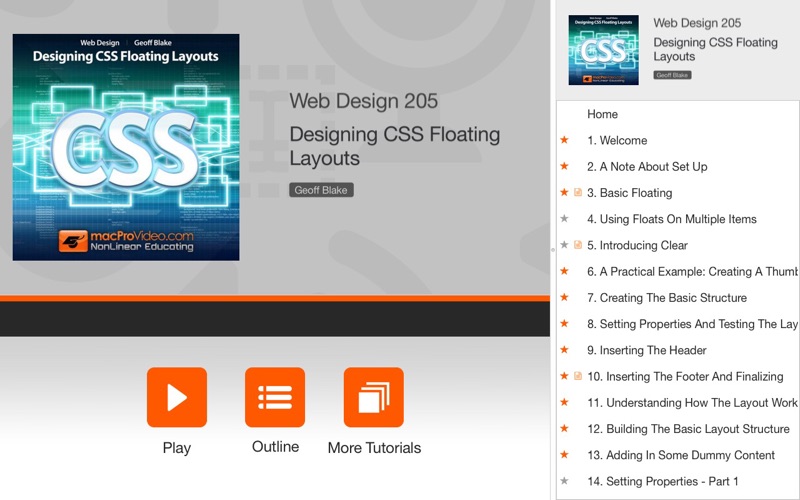Open the note icon beside 3. Basic Floating
Viewport: 800px width, 500px height.
578,192
